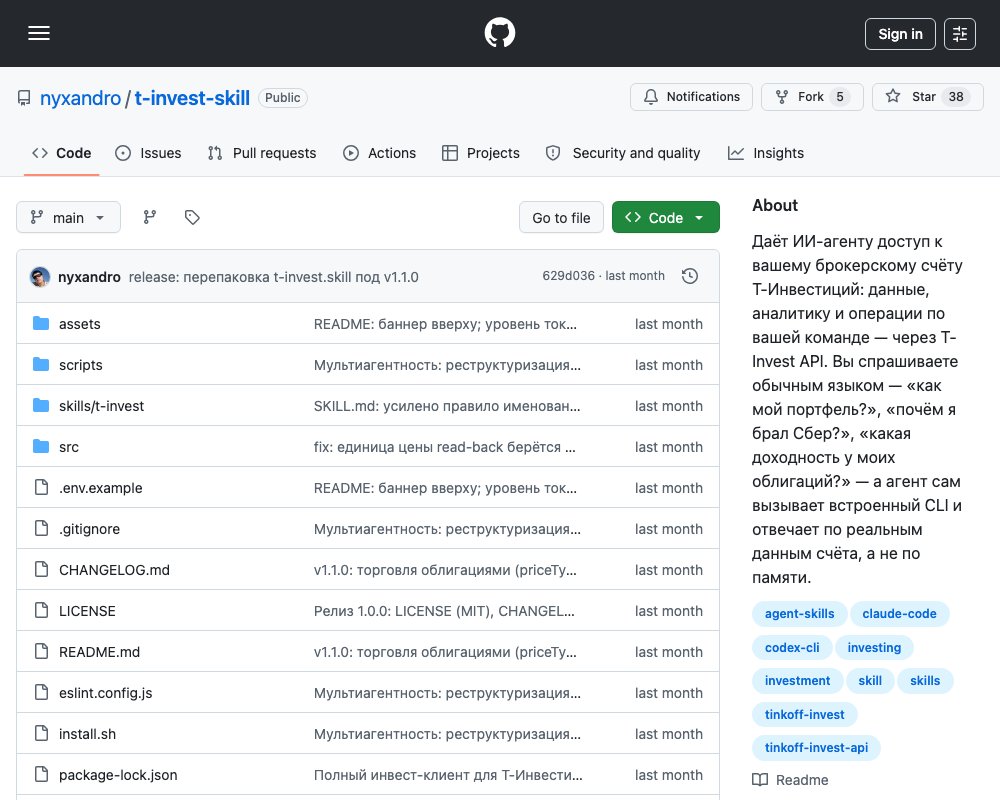Click the folder icon beside skills/t-invest
This screenshot has width=1000, height=800.
41,405
